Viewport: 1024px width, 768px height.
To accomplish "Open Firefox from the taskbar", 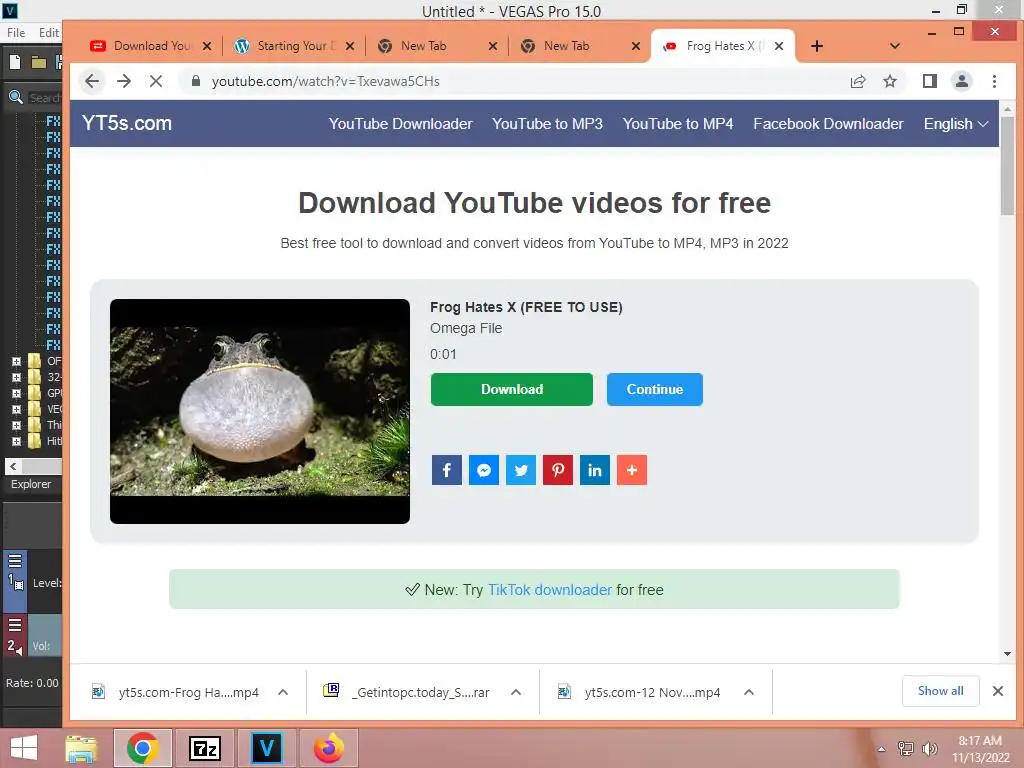I will pos(328,748).
